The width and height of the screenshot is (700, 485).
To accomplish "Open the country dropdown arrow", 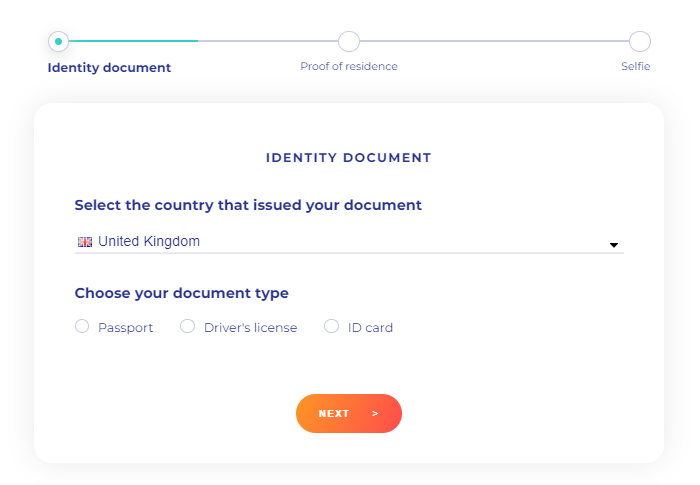I will tap(614, 245).
